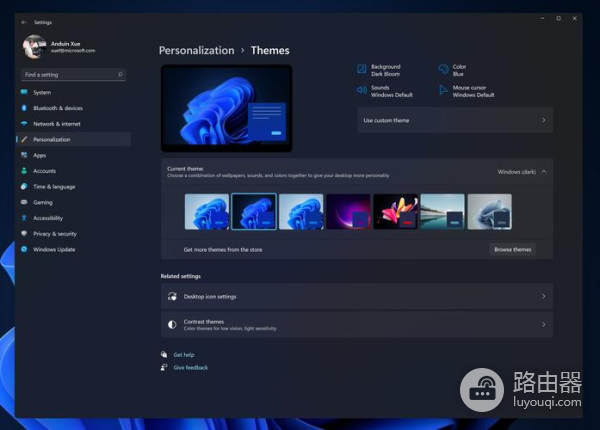Image resolution: width=600 pixels, height=430 pixels.
Task: Collapse the Current theme section
Action: 544,172
